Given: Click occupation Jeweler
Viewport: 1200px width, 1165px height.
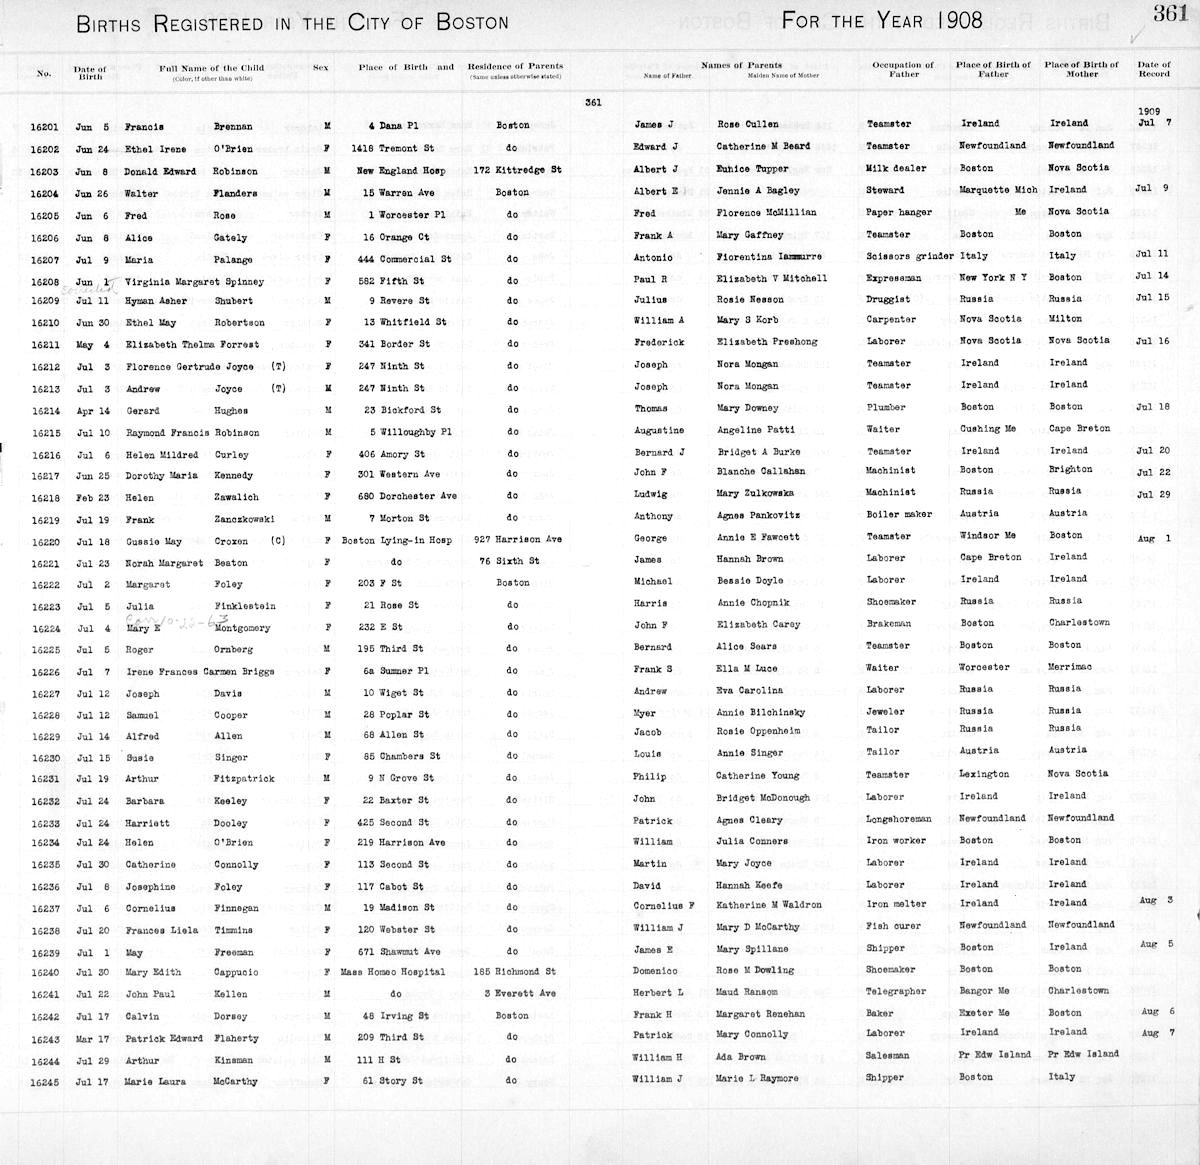Looking at the screenshot, I should coord(886,712).
